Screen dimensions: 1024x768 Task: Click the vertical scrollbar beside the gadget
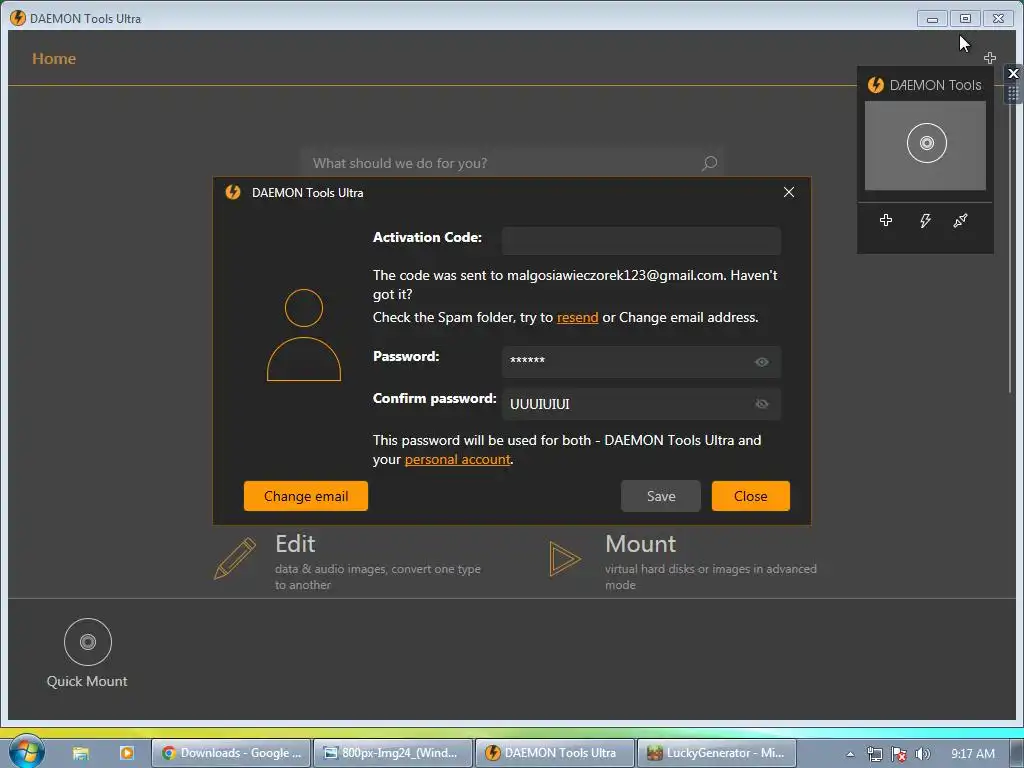[x=1010, y=248]
